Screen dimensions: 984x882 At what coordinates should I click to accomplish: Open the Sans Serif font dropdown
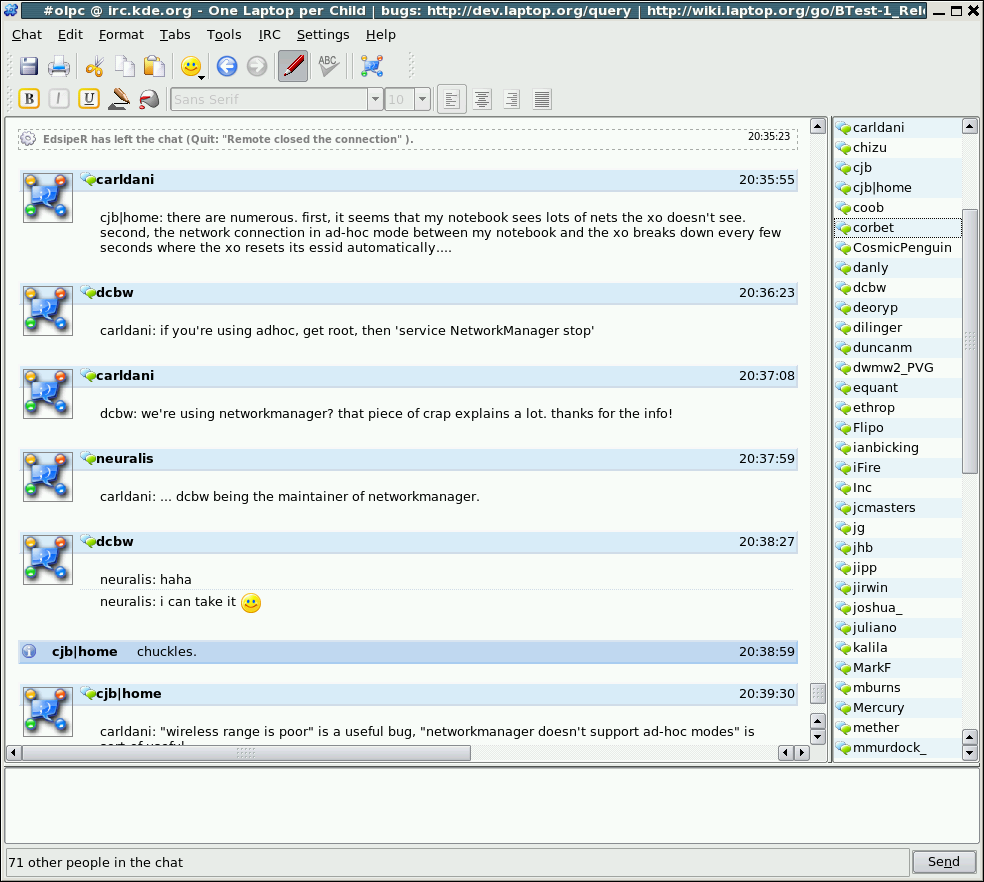(376, 99)
